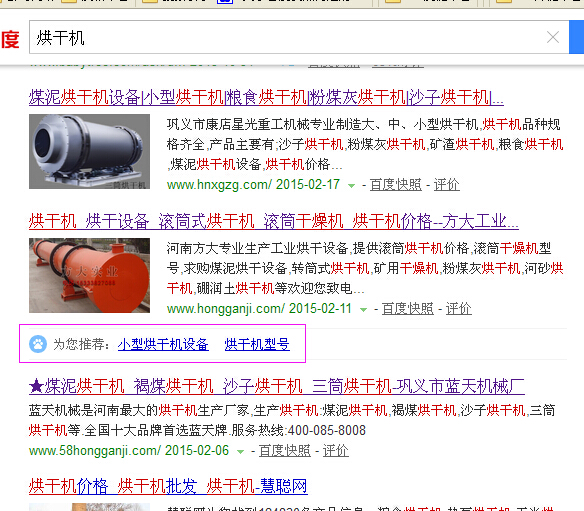Expand dropdown arrow next to hongganji.com date
584x511 pixels.
[x=364, y=309]
